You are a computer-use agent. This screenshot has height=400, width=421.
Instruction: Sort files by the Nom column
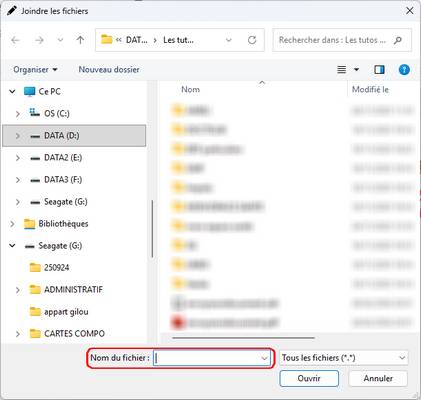pyautogui.click(x=190, y=89)
